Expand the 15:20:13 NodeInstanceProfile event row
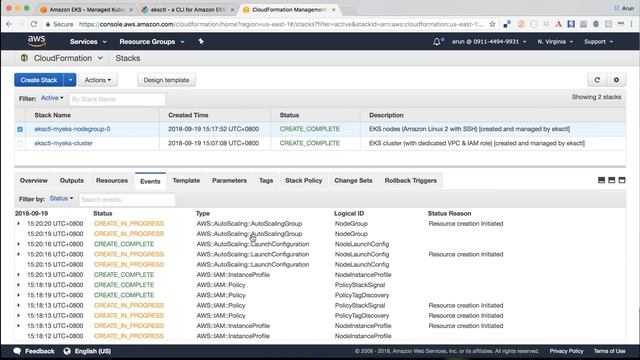 tap(18, 275)
